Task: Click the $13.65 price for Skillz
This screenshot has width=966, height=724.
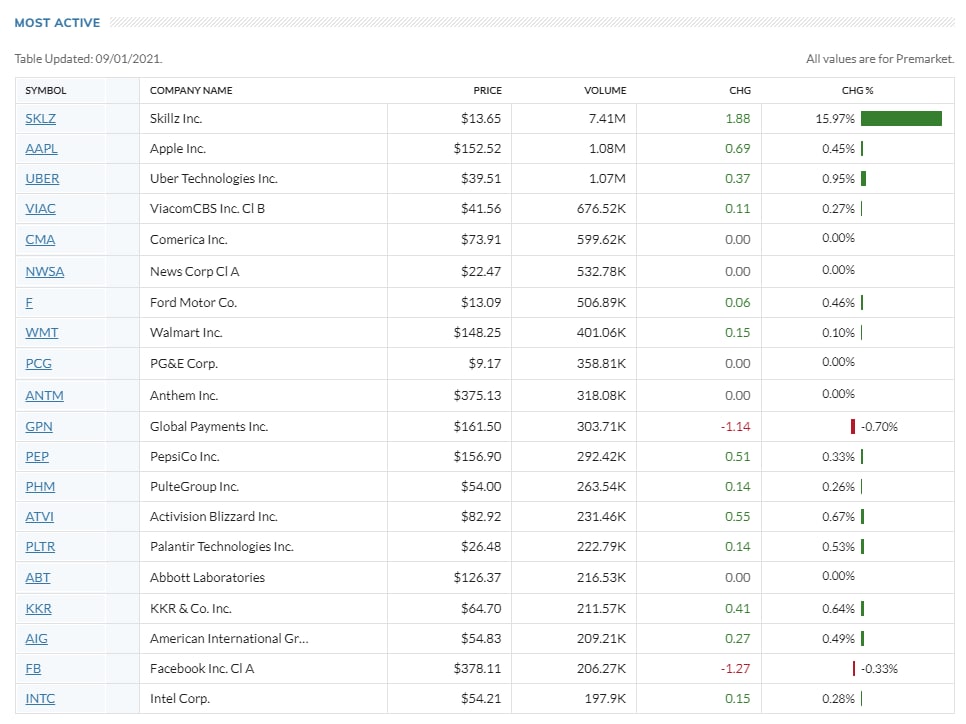Action: (481, 118)
